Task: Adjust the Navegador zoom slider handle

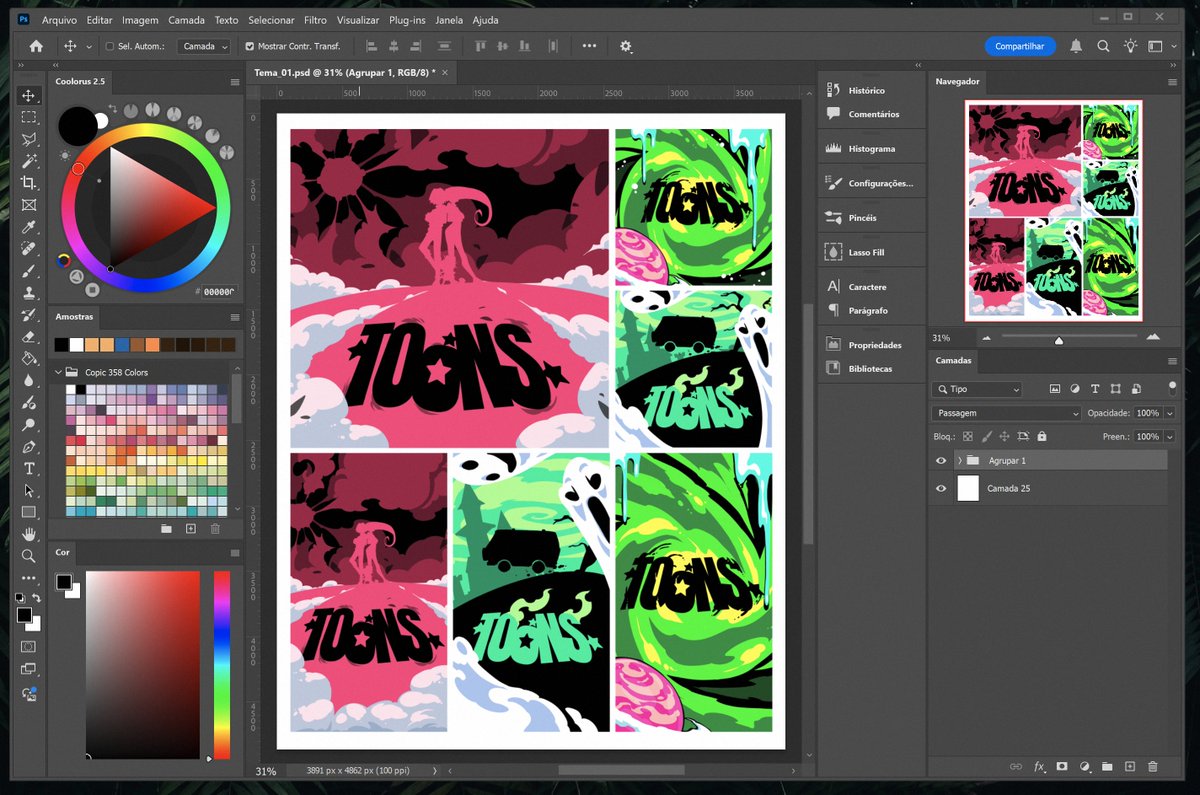Action: [1058, 340]
